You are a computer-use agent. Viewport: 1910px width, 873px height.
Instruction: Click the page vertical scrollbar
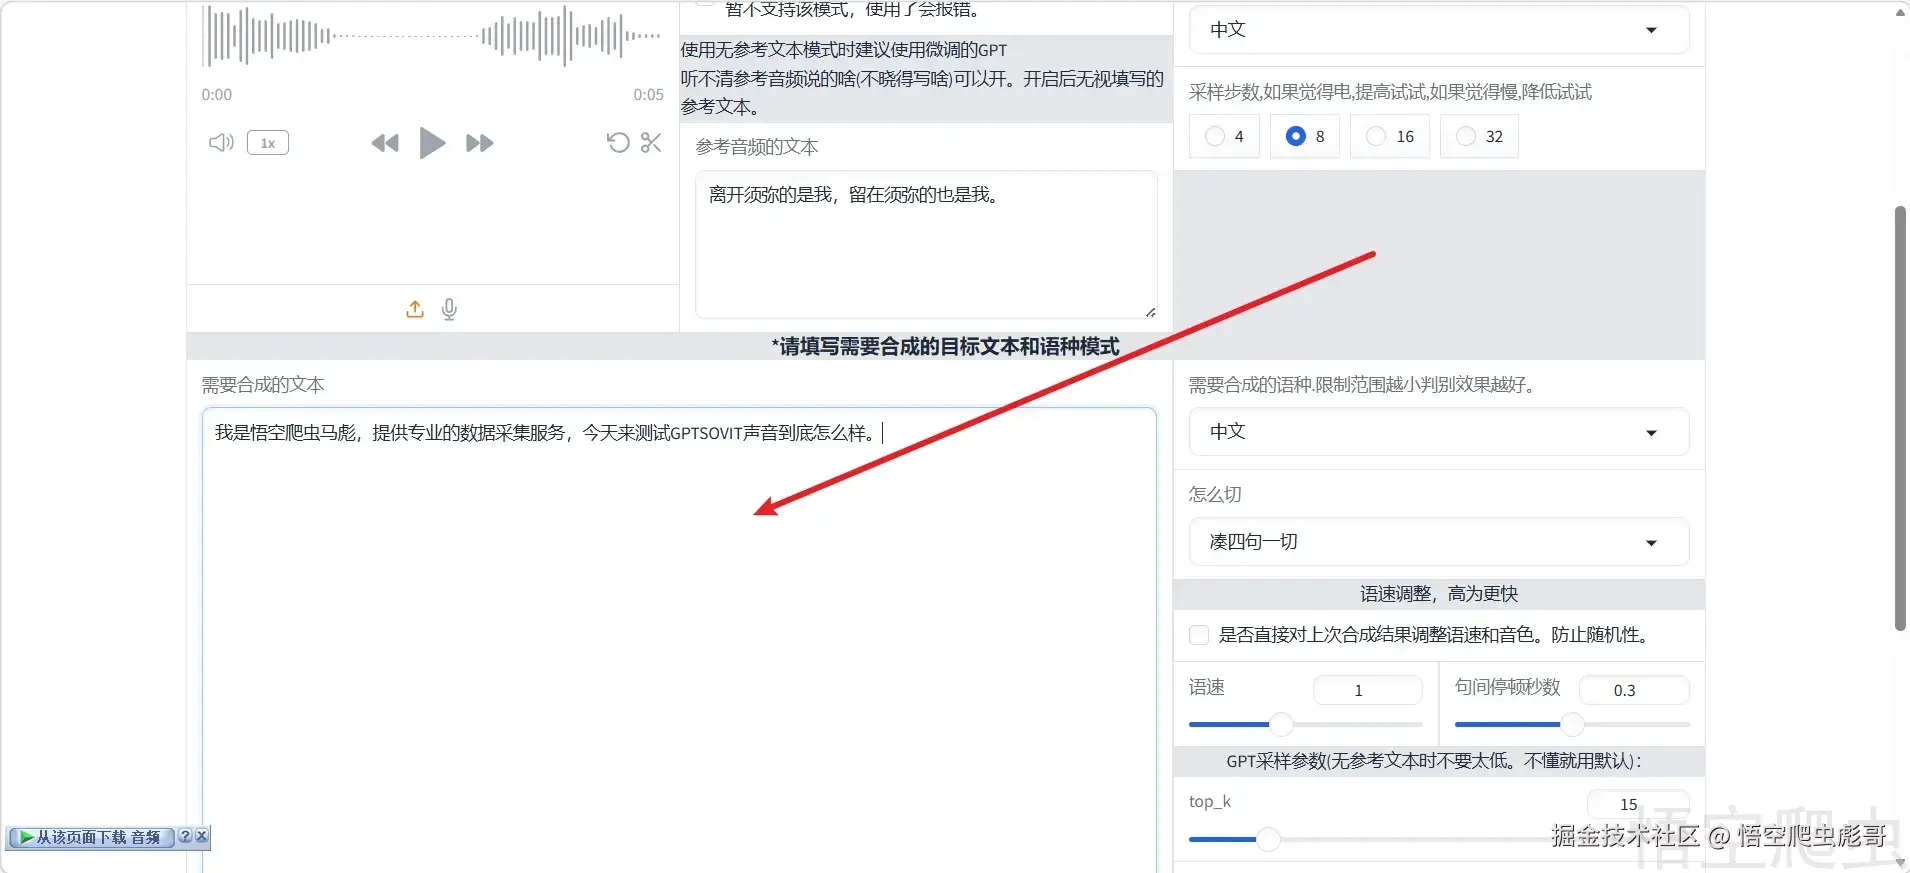click(1901, 418)
